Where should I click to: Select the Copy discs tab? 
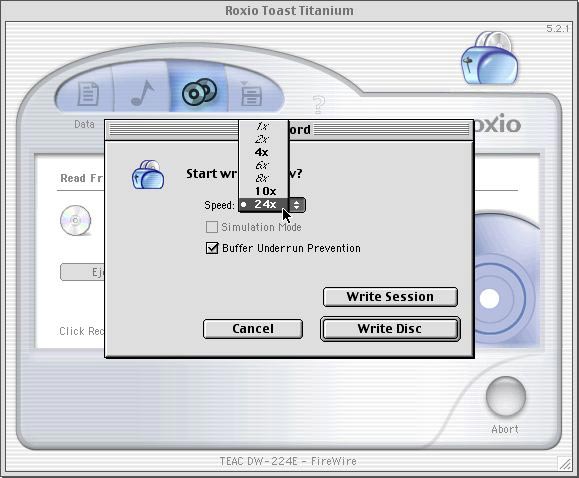point(199,92)
